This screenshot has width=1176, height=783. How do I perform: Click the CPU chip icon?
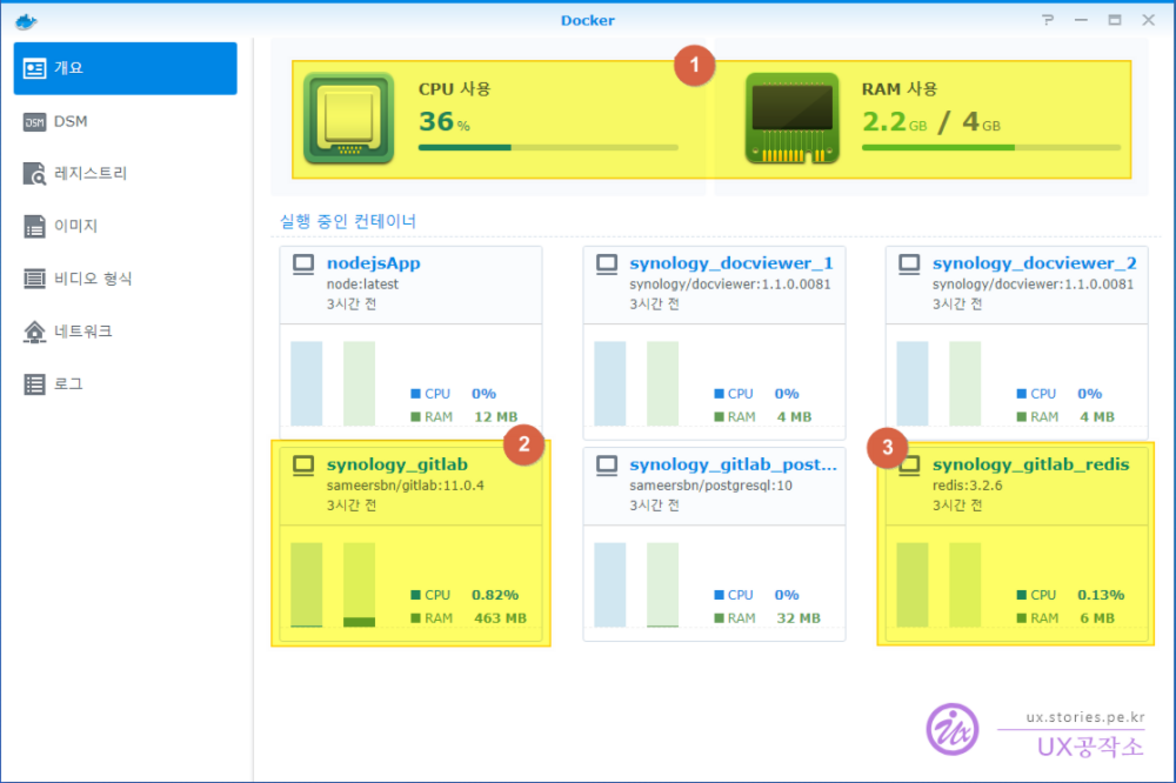click(348, 118)
